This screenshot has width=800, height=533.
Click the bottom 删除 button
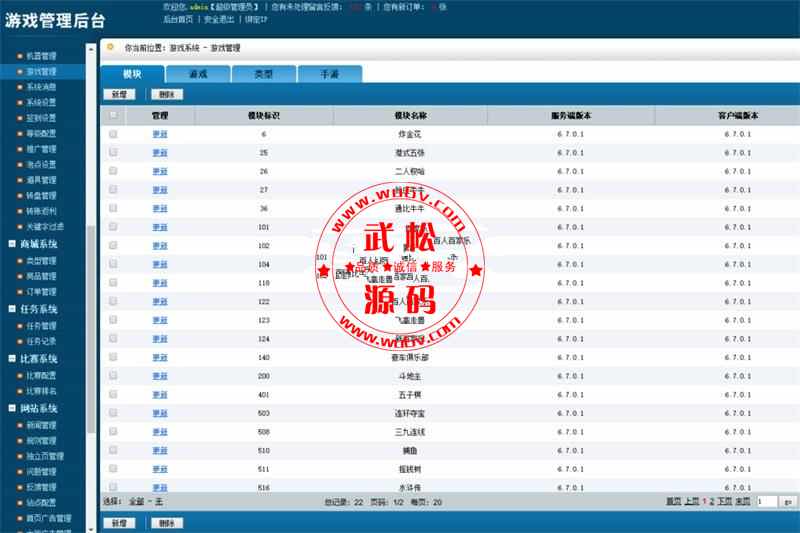coord(167,523)
